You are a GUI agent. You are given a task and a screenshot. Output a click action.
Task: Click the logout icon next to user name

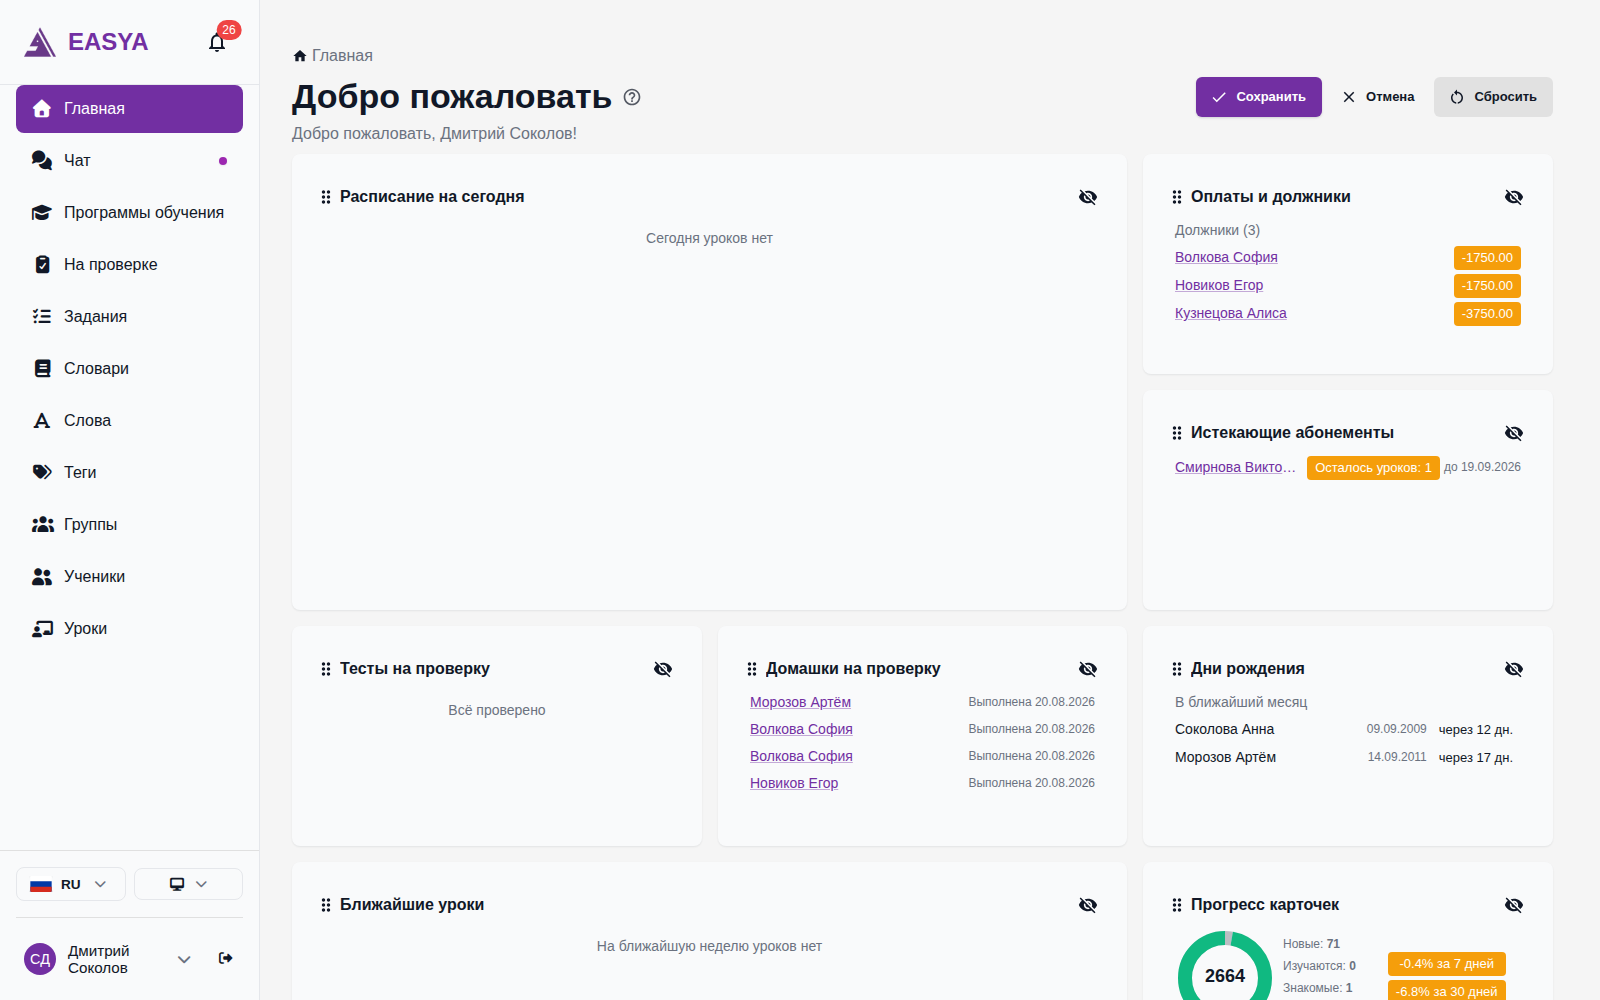click(225, 958)
